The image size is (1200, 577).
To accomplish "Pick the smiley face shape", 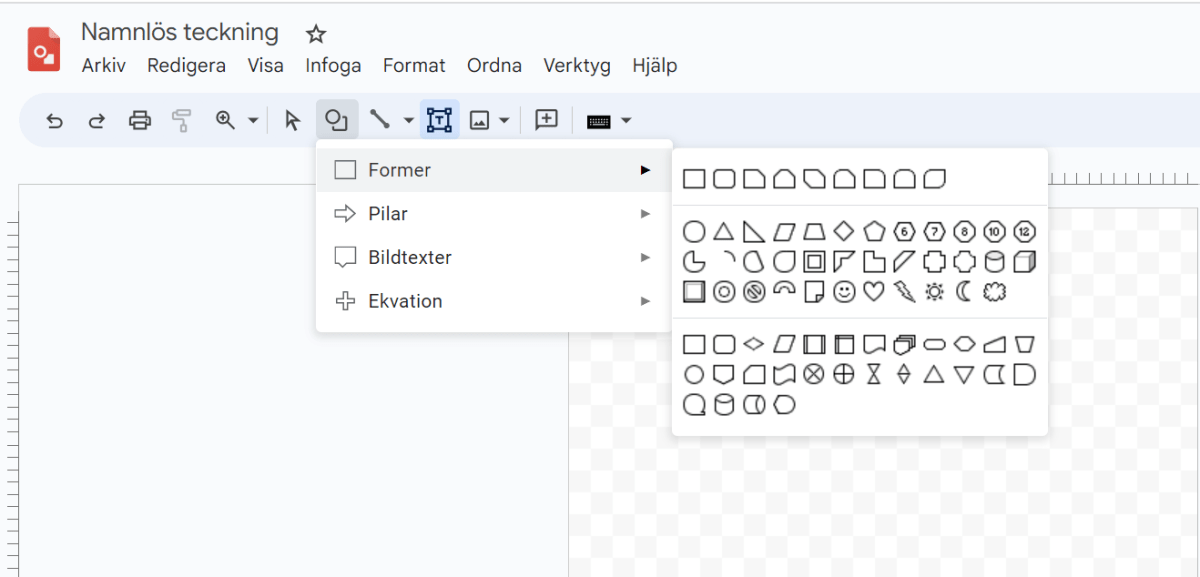I will pyautogui.click(x=844, y=292).
